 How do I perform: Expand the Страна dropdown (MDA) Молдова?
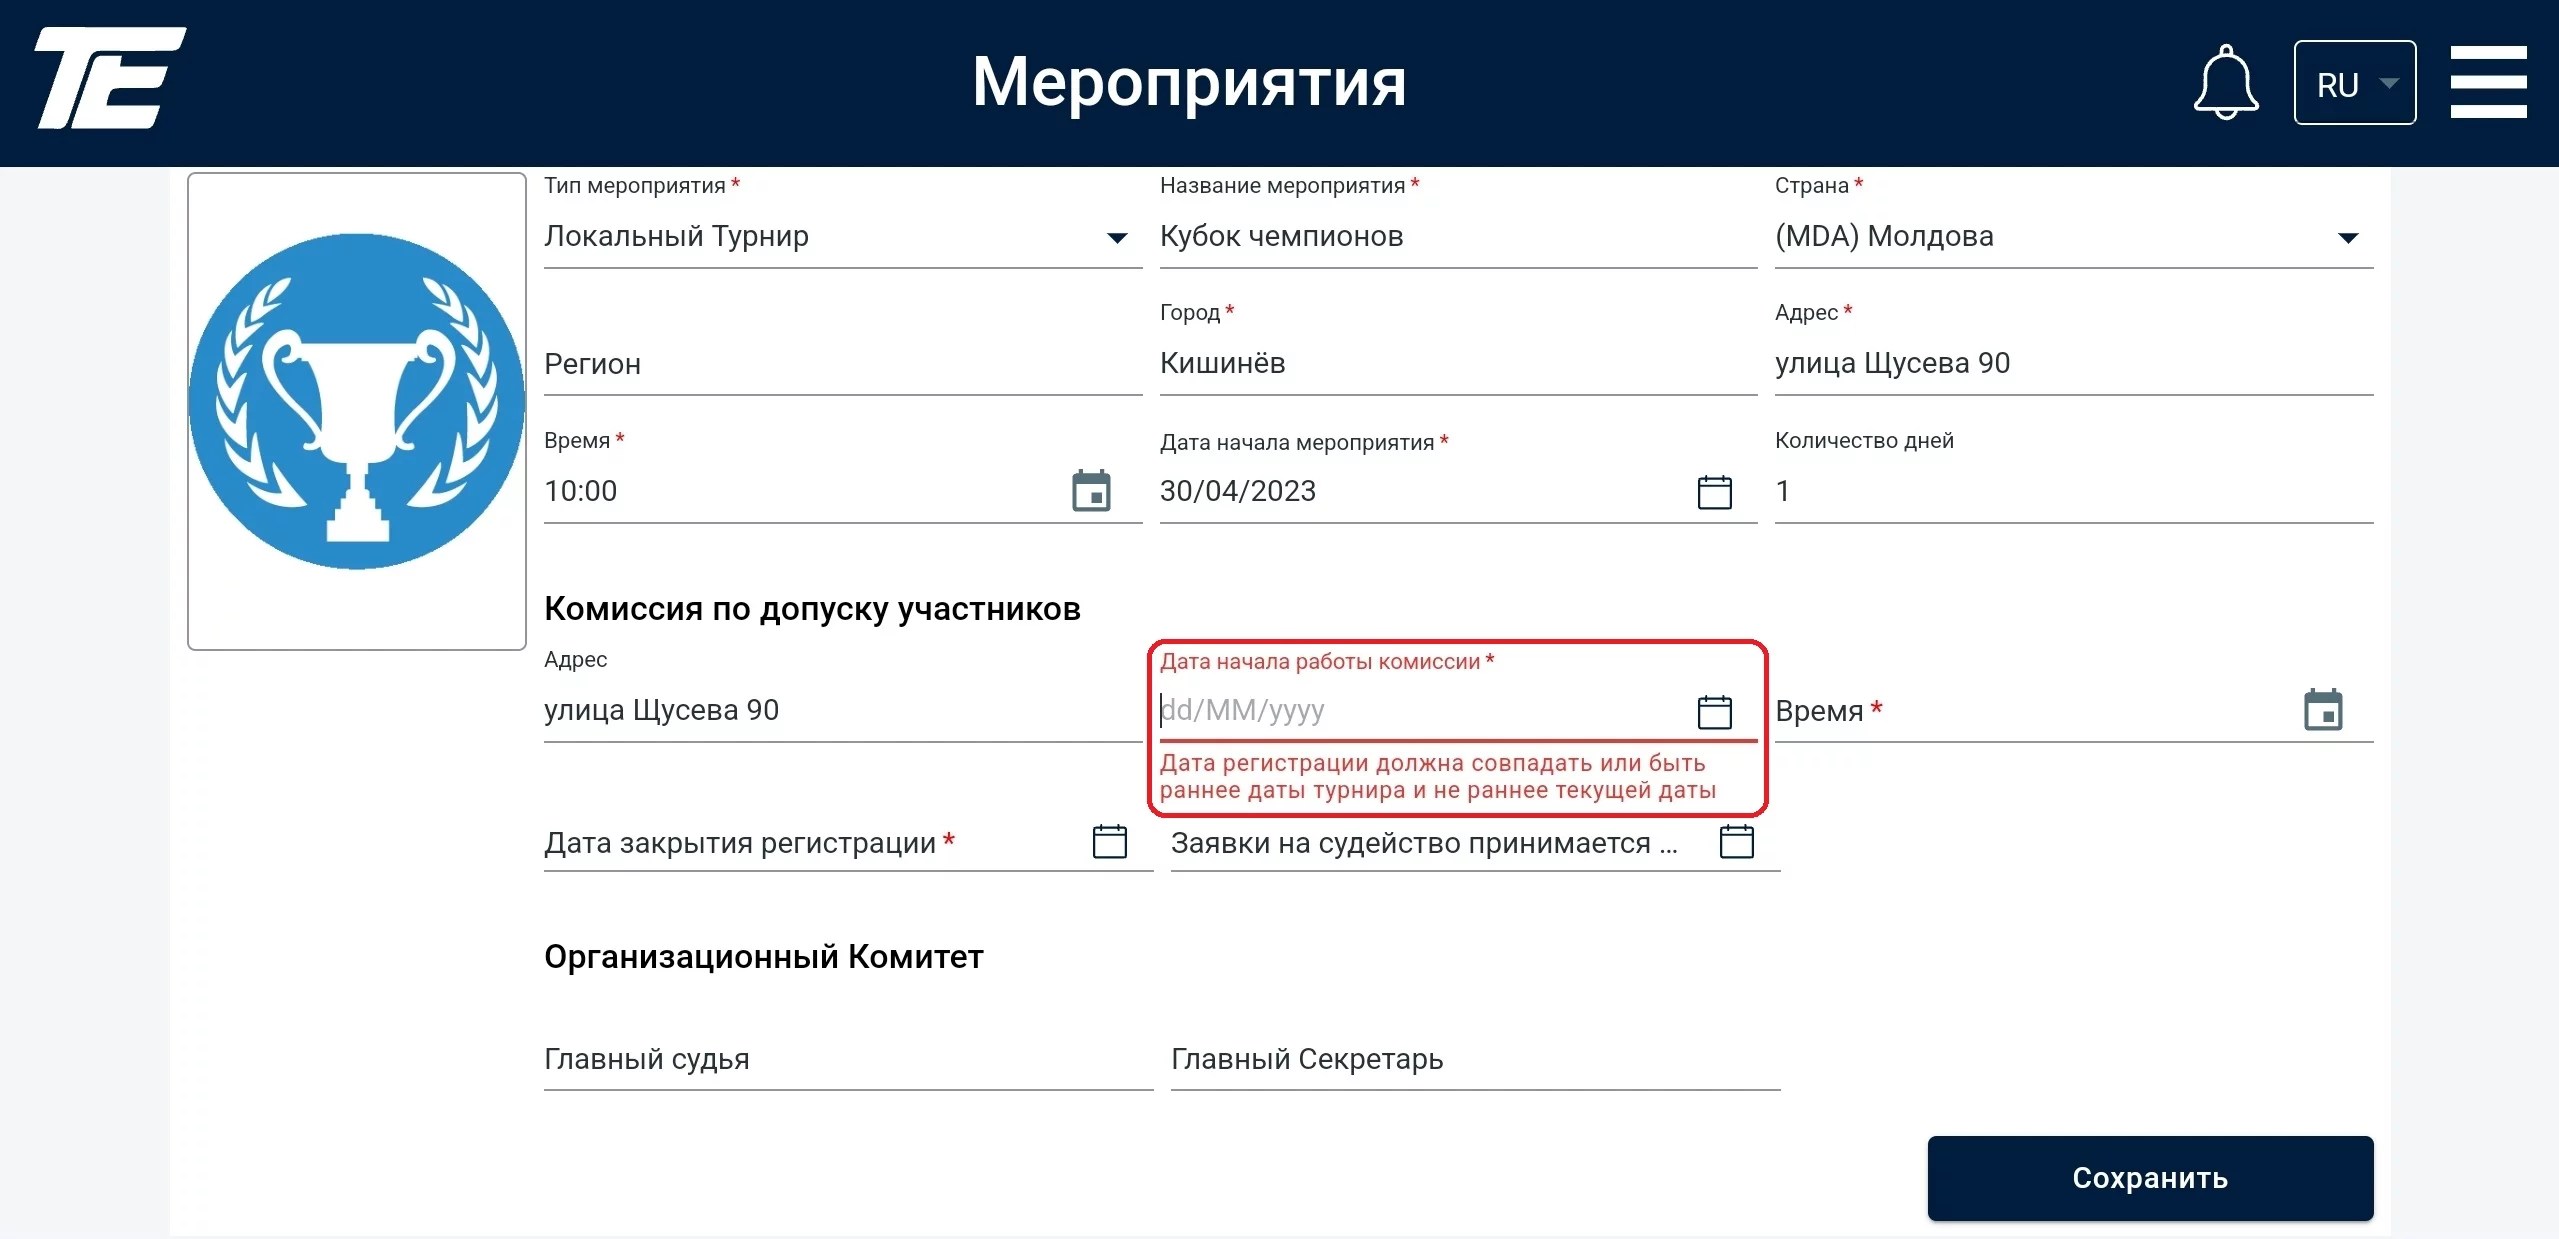coord(2348,238)
